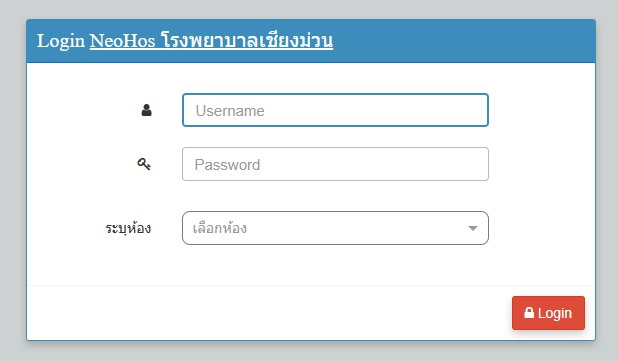Click the Login text on the red button
The height and width of the screenshot is (361, 618).
coord(555,313)
